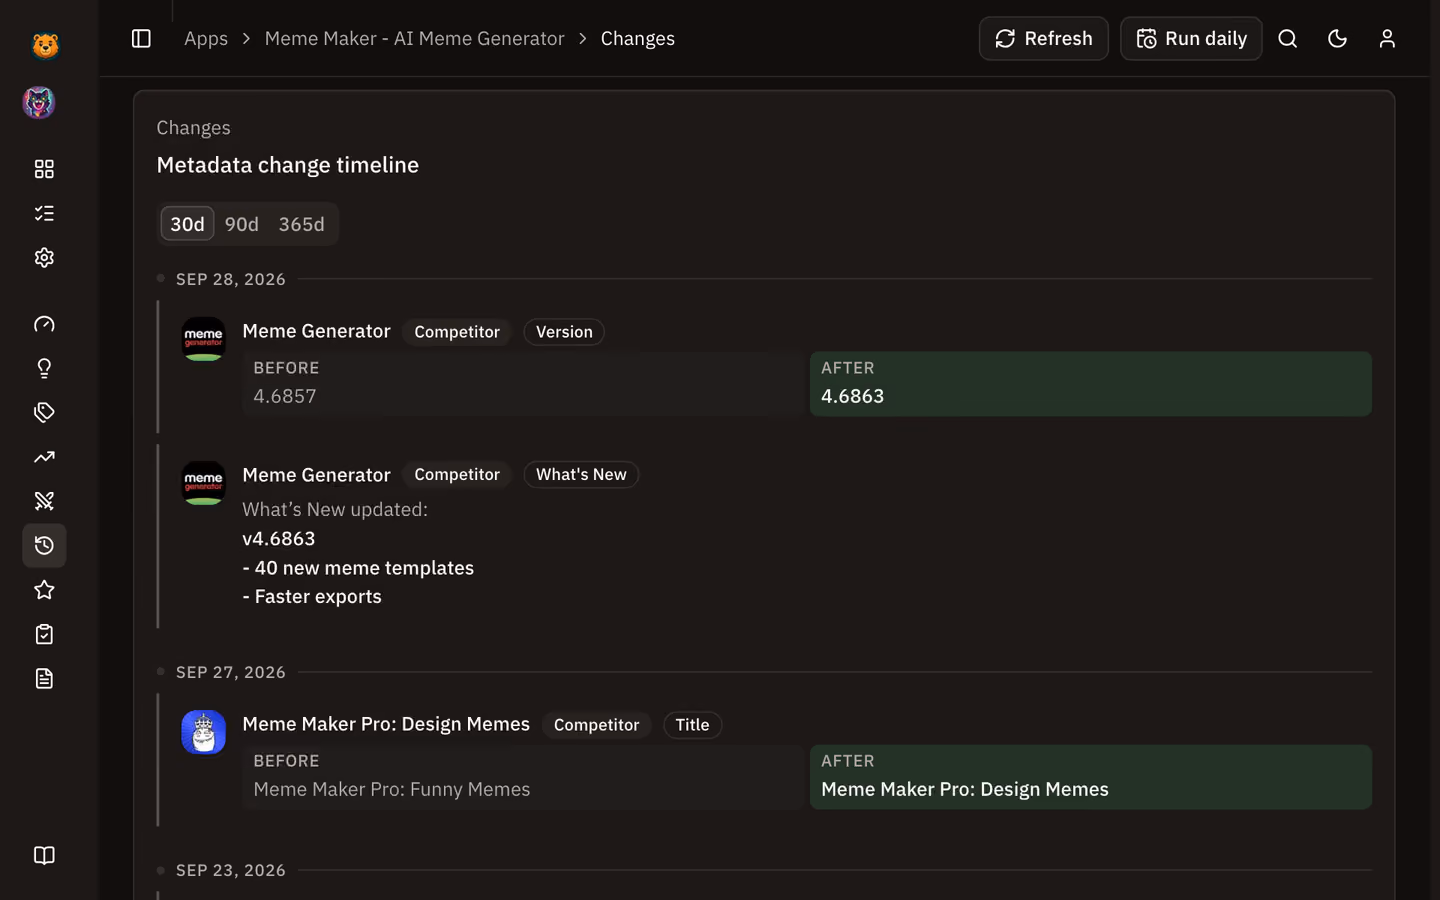Open the trending arrow icon
The width and height of the screenshot is (1440, 900).
(x=44, y=457)
